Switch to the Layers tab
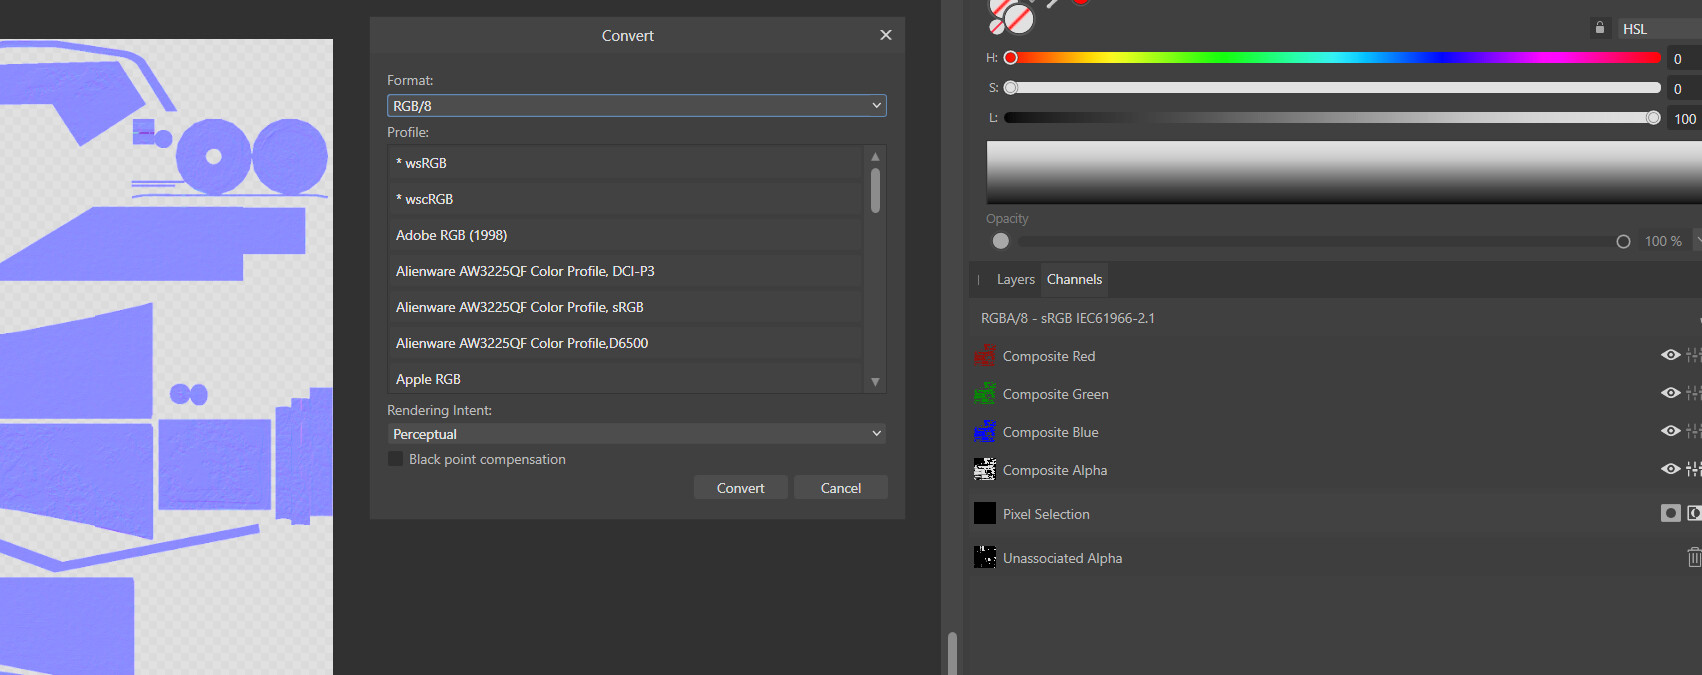Screen dimensions: 1702x675 coord(1015,280)
